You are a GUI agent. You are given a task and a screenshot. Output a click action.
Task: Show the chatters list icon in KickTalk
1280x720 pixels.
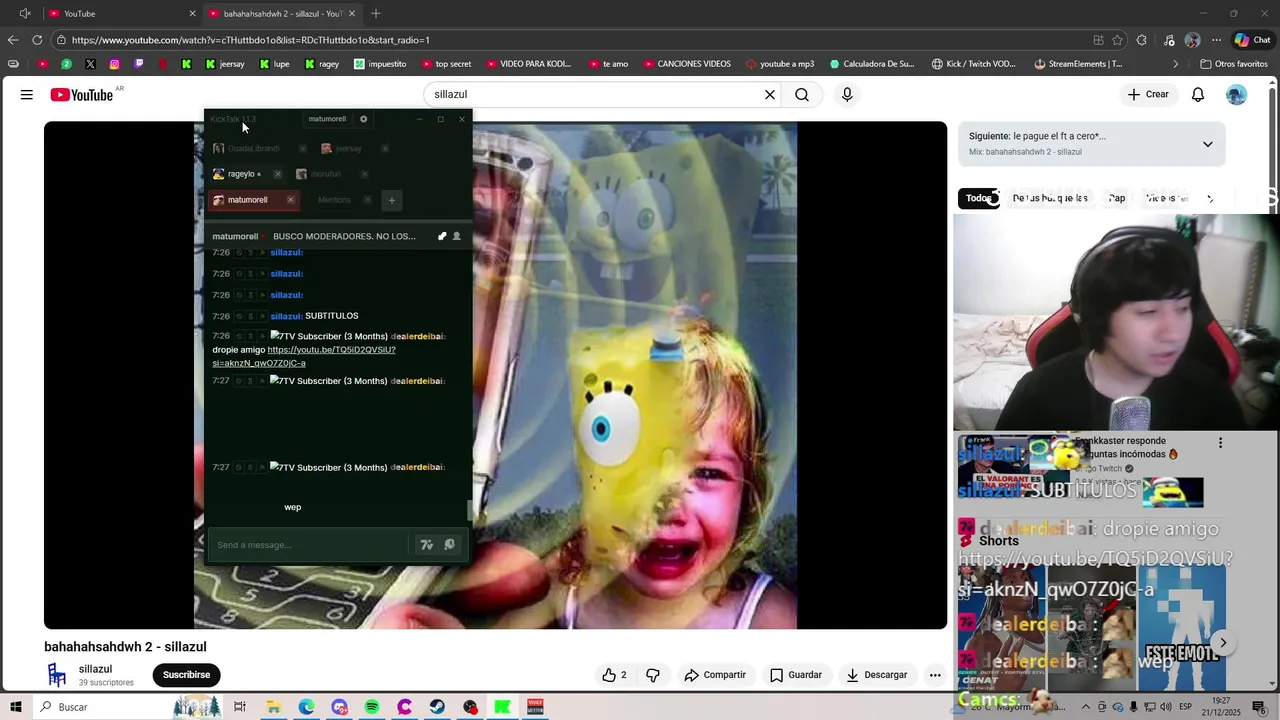coord(457,237)
